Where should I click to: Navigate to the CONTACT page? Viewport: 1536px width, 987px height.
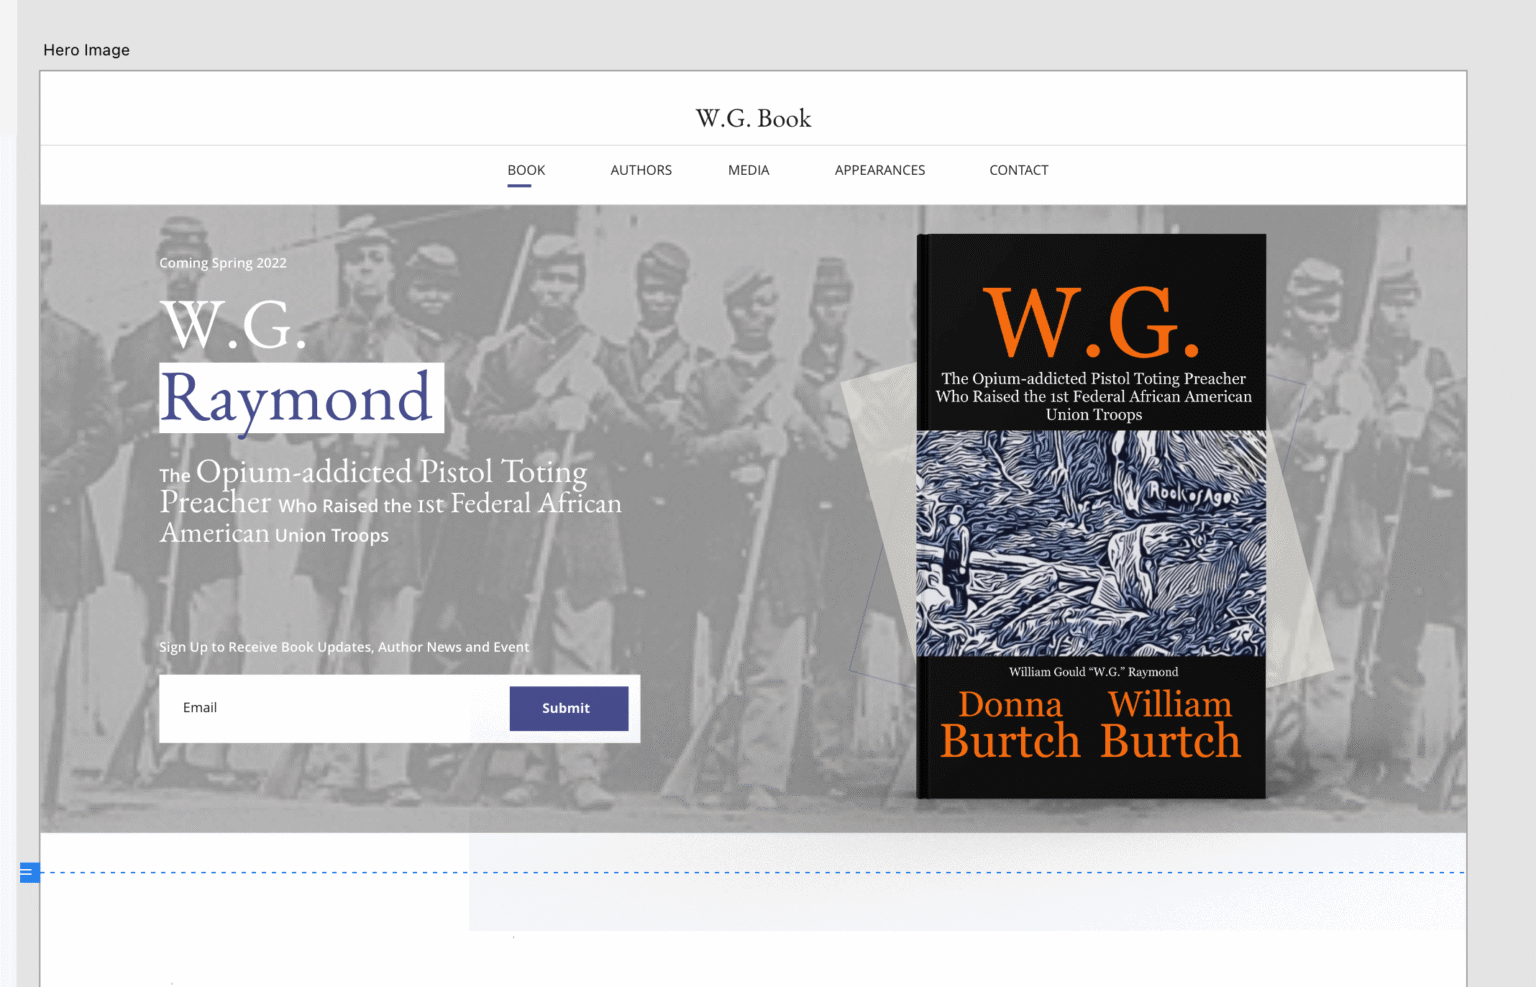coord(1018,170)
